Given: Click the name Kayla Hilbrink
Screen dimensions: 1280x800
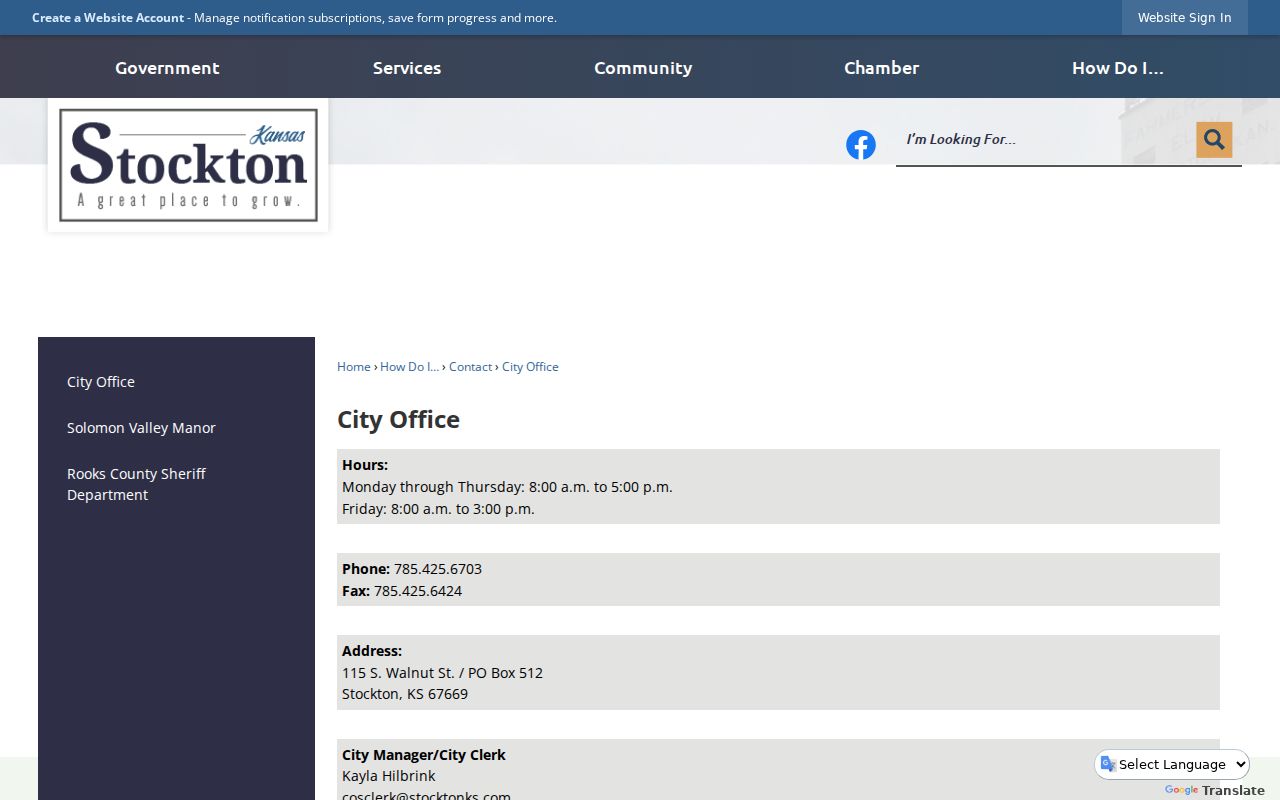Looking at the screenshot, I should [389, 776].
